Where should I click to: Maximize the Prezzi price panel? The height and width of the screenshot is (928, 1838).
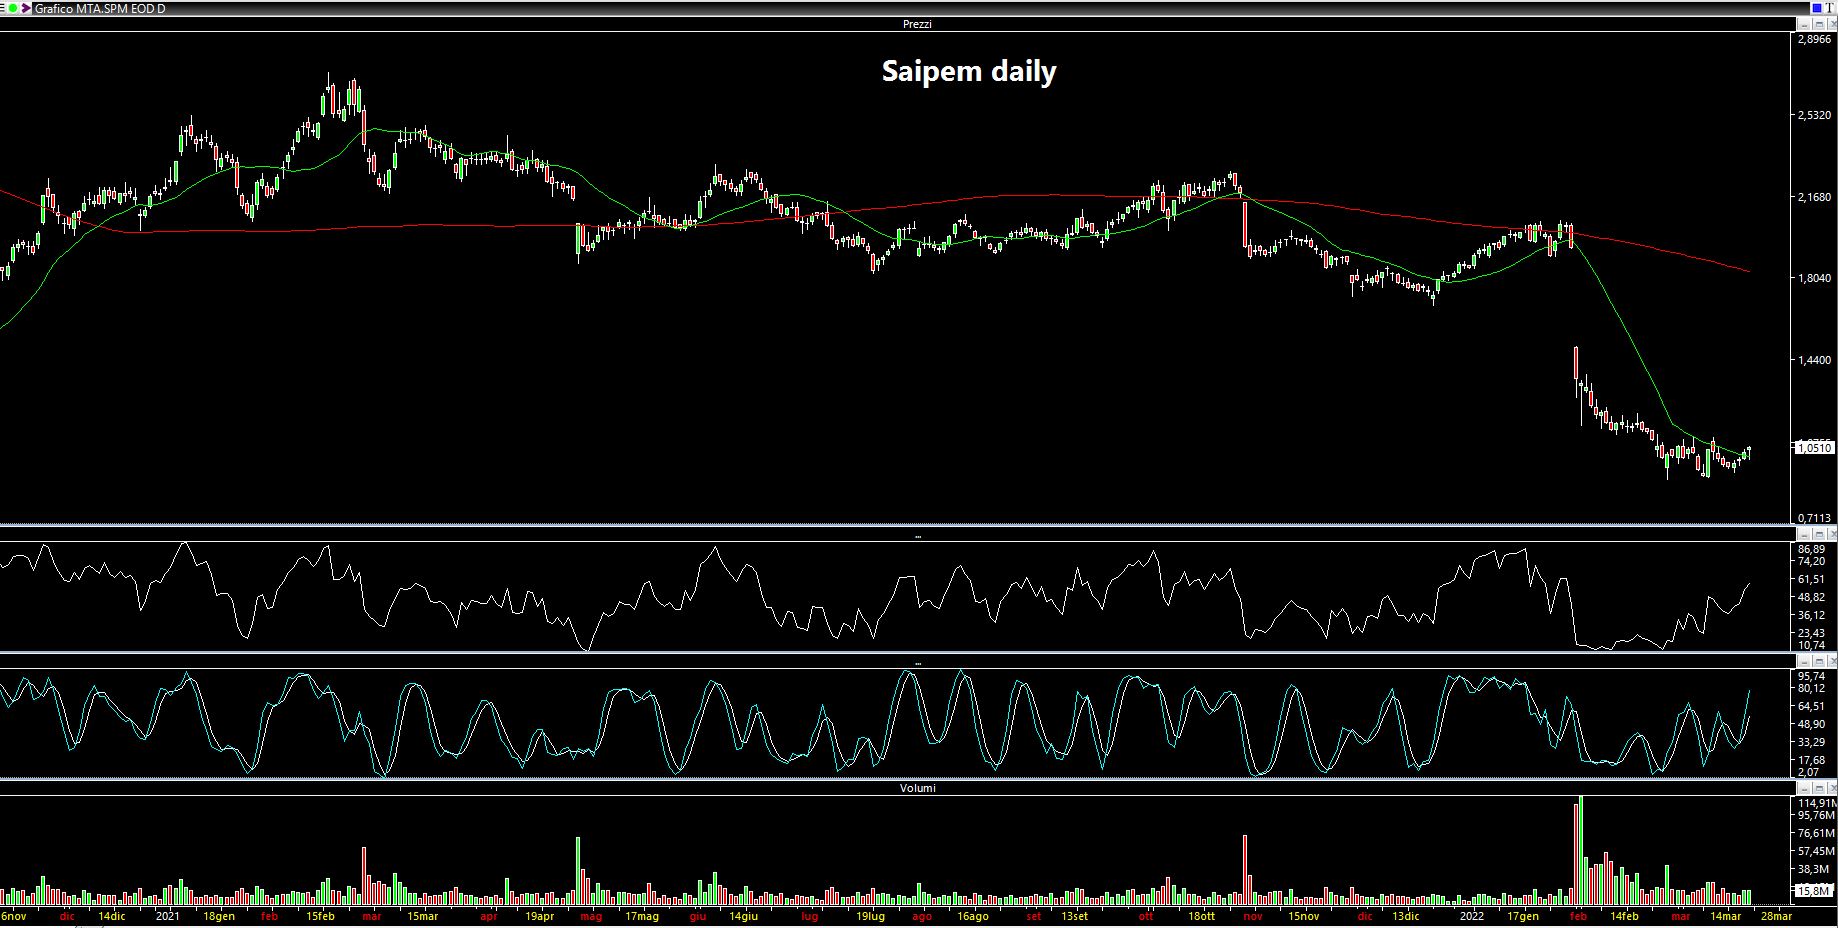[x=1819, y=24]
